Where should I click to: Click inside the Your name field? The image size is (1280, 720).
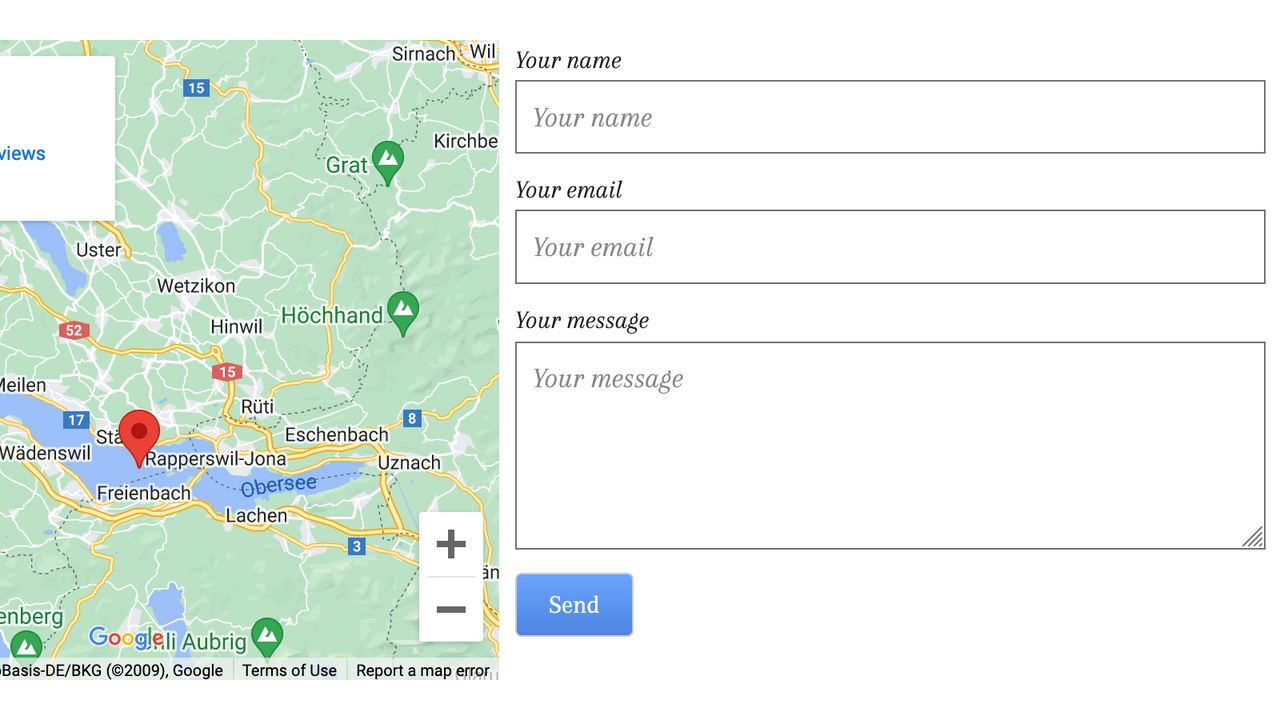click(x=889, y=116)
